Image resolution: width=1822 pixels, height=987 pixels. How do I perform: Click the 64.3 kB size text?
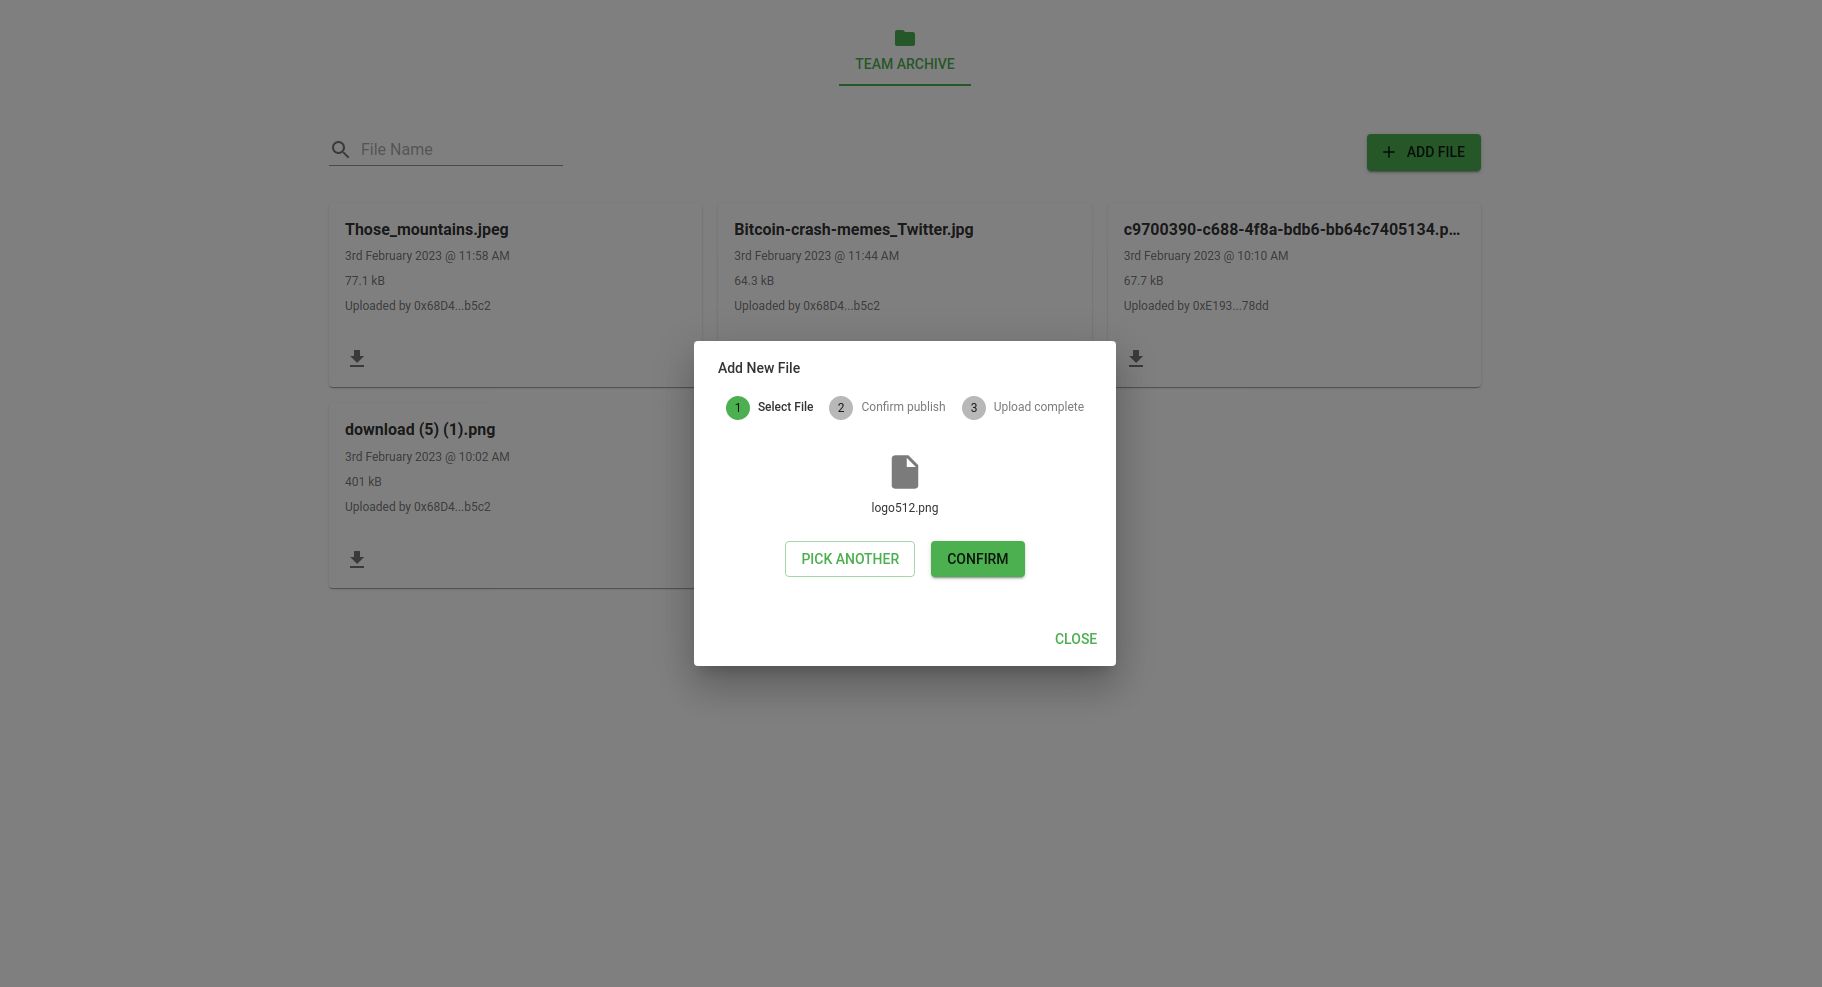click(x=754, y=281)
